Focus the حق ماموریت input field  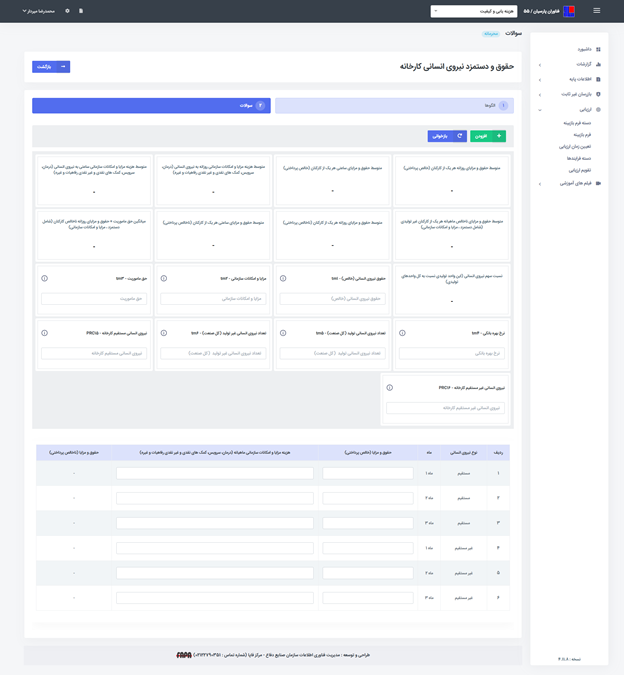coord(94,299)
